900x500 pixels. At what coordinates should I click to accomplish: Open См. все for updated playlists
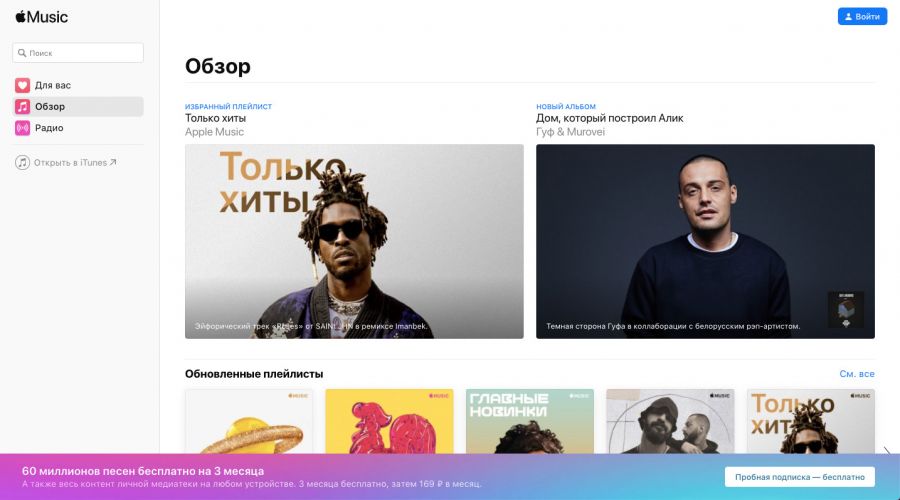tap(857, 374)
